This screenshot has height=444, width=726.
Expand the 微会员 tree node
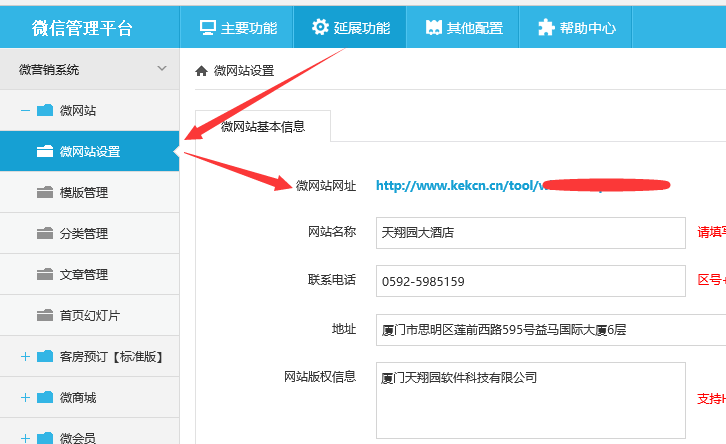click(x=25, y=437)
